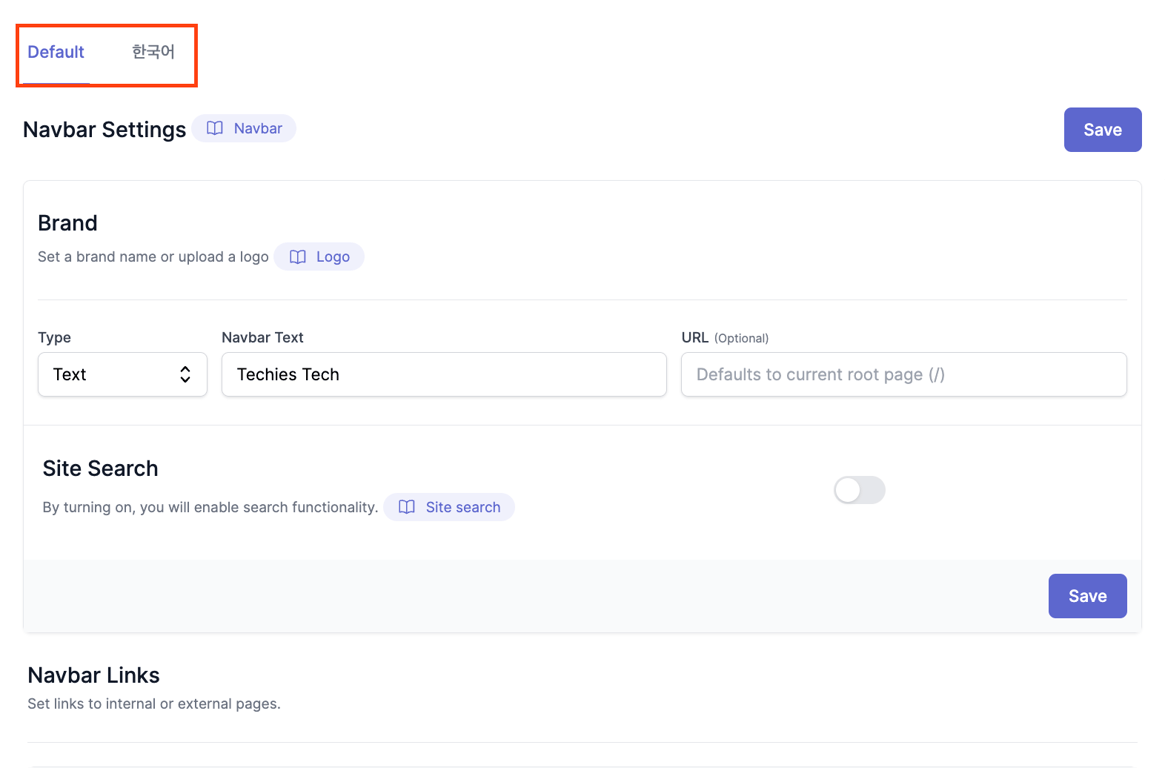Open the Site search docs link text
Image resolution: width=1165 pixels, height=768 pixels.
[463, 507]
